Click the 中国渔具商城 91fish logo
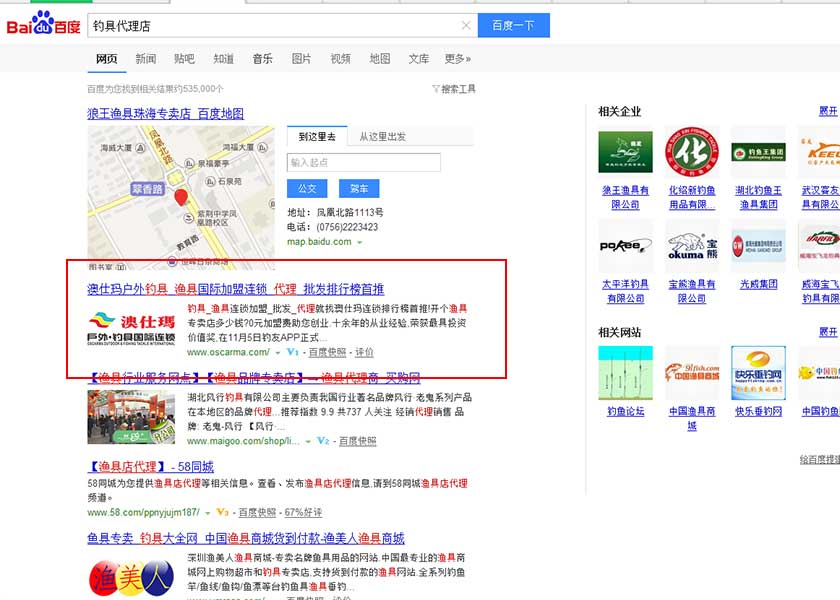This screenshot has height=600, width=840. 692,372
